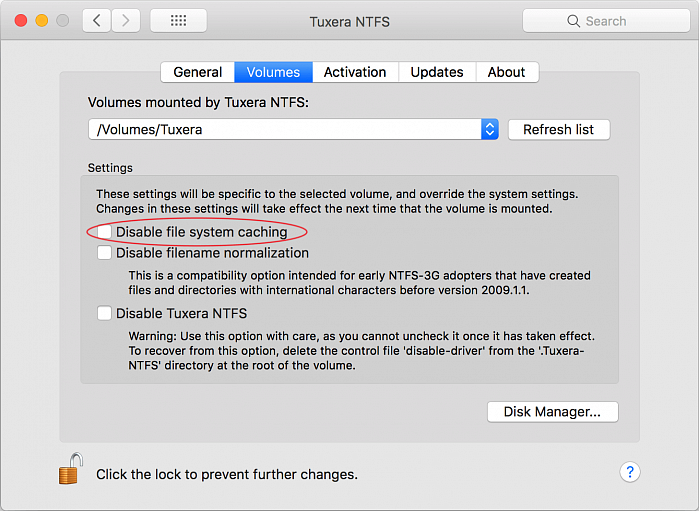
Task: Click the Refresh list button
Action: (x=559, y=130)
